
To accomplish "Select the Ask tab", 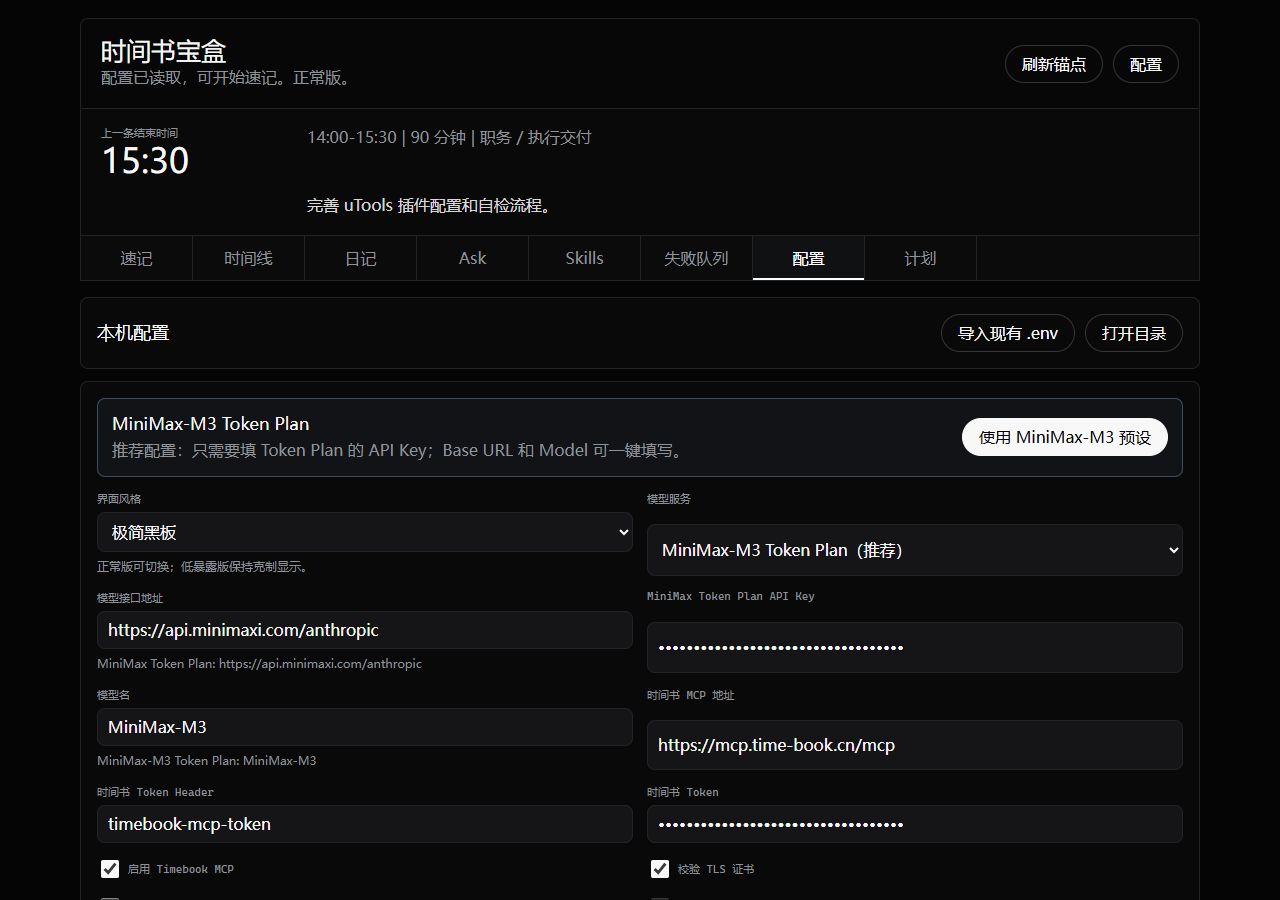I will [472, 258].
